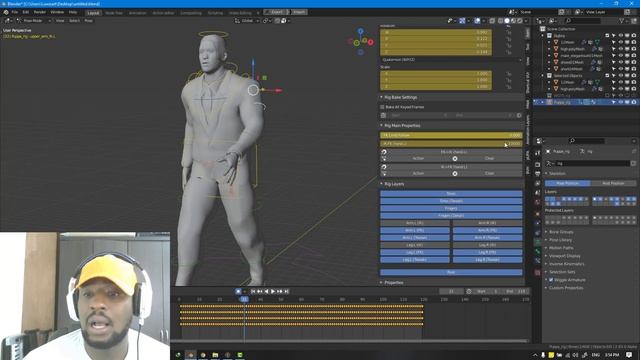The width and height of the screenshot is (640, 360).
Task: Play the animation forward
Action: click(273, 291)
